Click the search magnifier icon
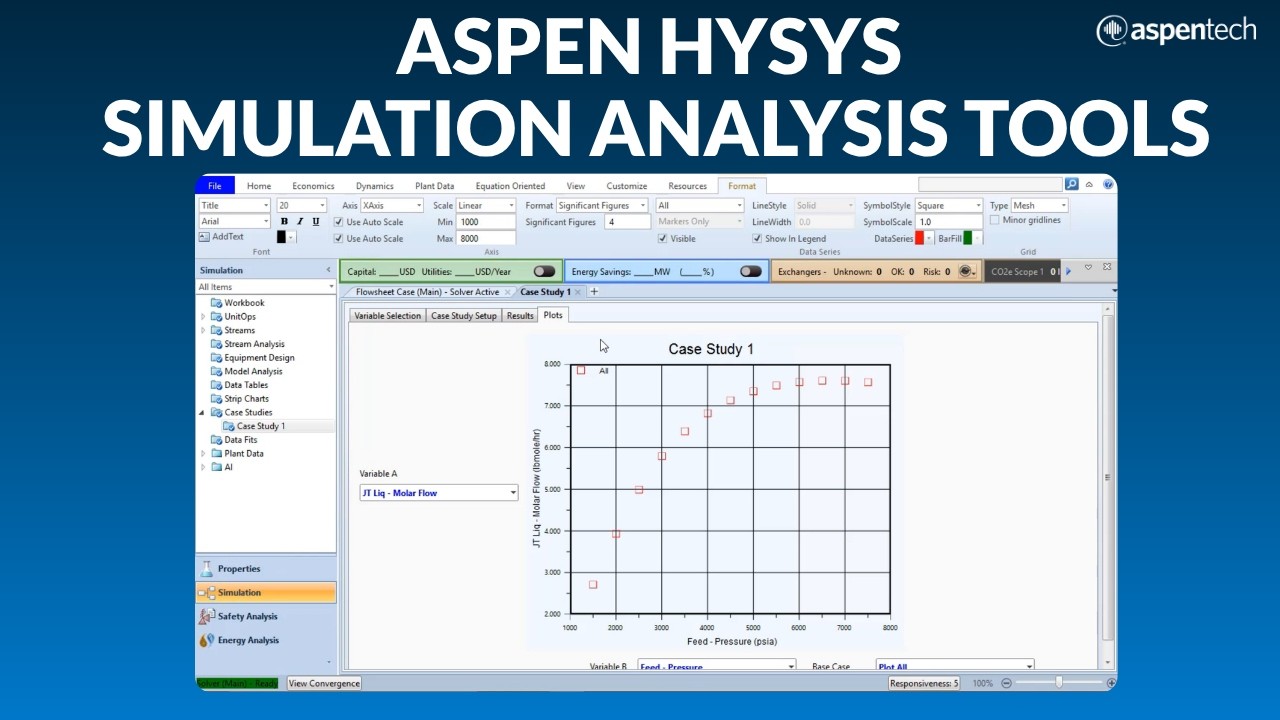1280x720 pixels. click(x=1072, y=185)
